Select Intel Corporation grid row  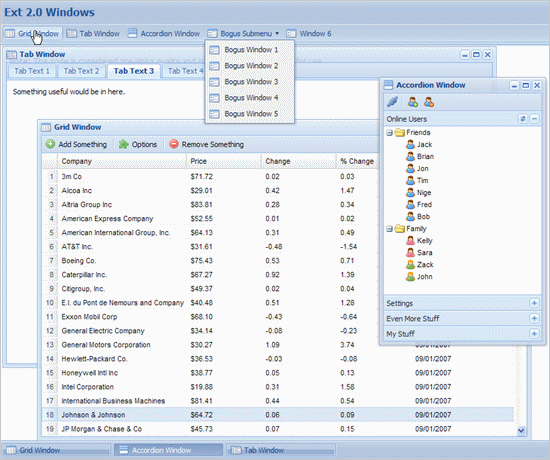[x=278, y=387]
